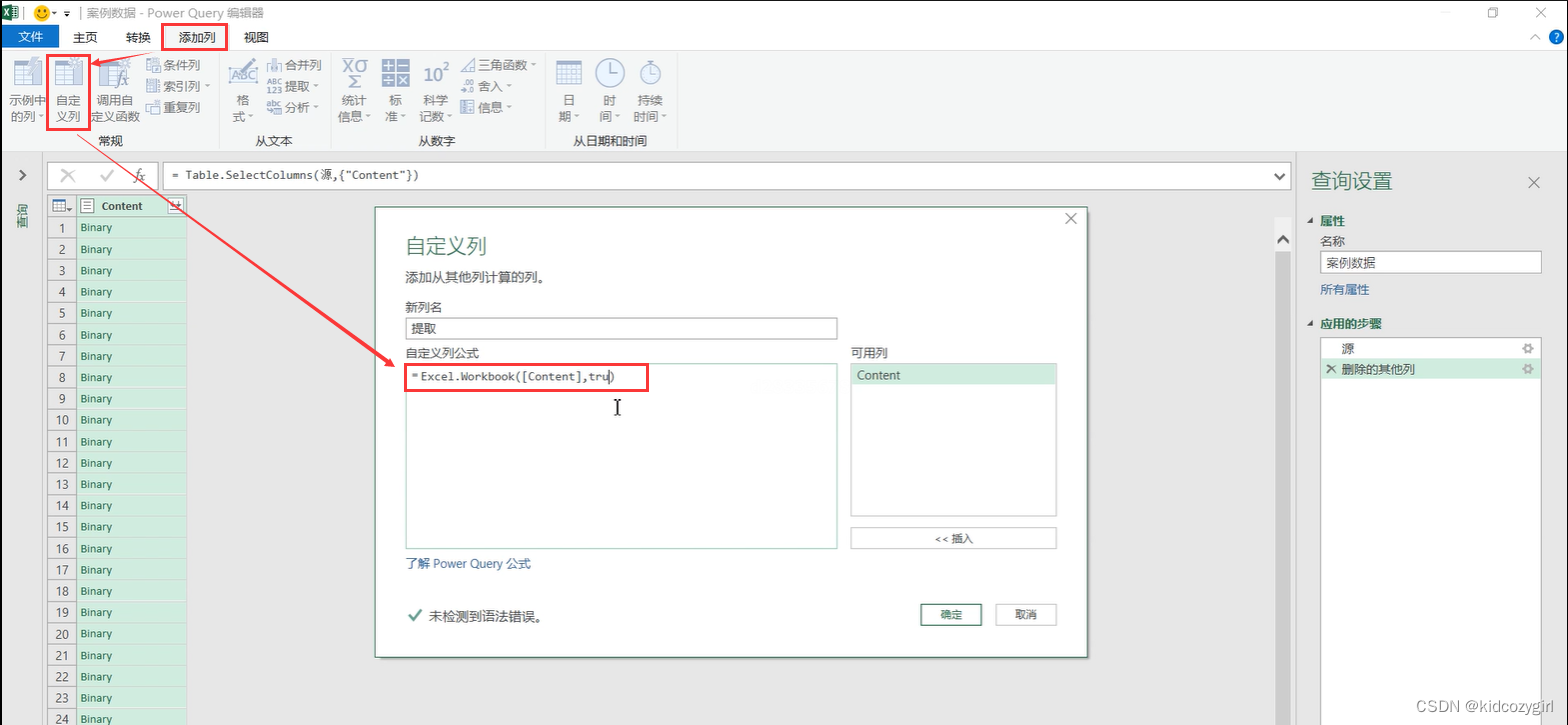The height and width of the screenshot is (725, 1568).
Task: Delete the 删除的其他列 step with X icon
Action: click(x=1330, y=369)
